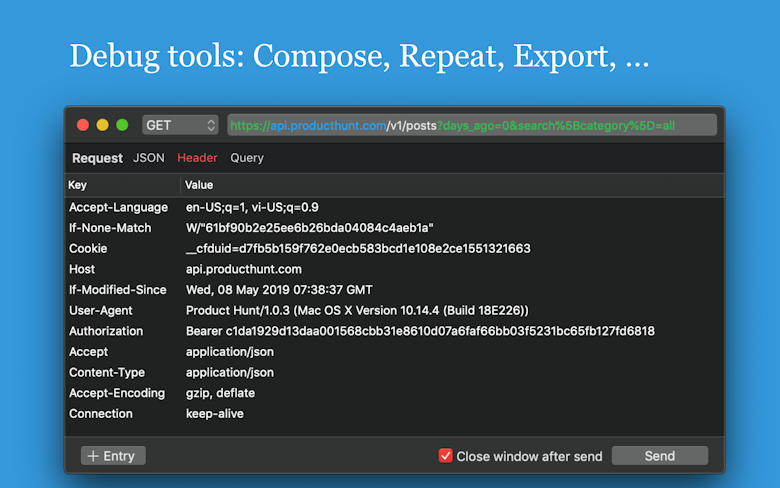Click the red close window button
The image size is (780, 488).
(83, 125)
